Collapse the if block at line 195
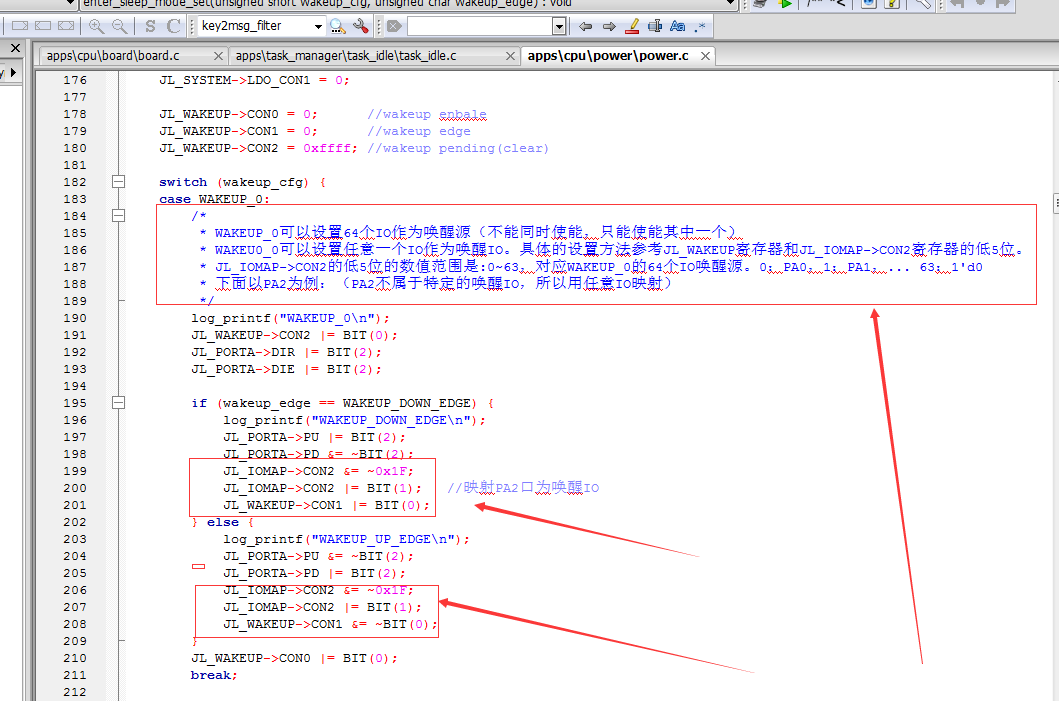The width and height of the screenshot is (1059, 701). point(118,403)
